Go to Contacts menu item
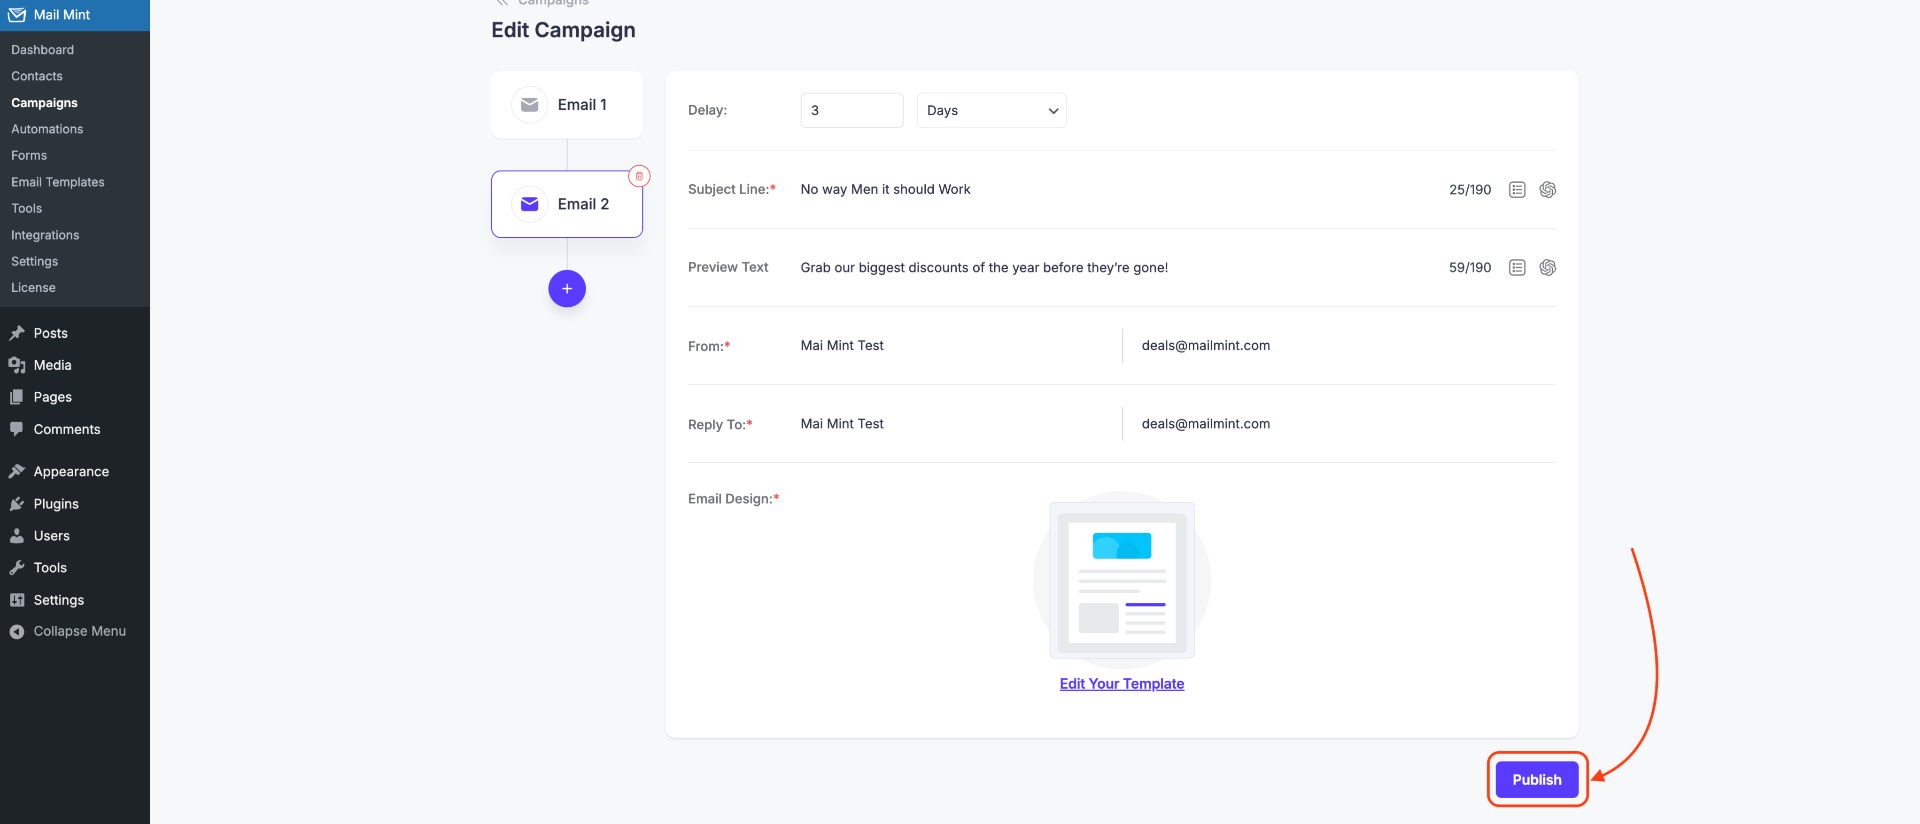The image size is (1920, 824). (x=37, y=76)
